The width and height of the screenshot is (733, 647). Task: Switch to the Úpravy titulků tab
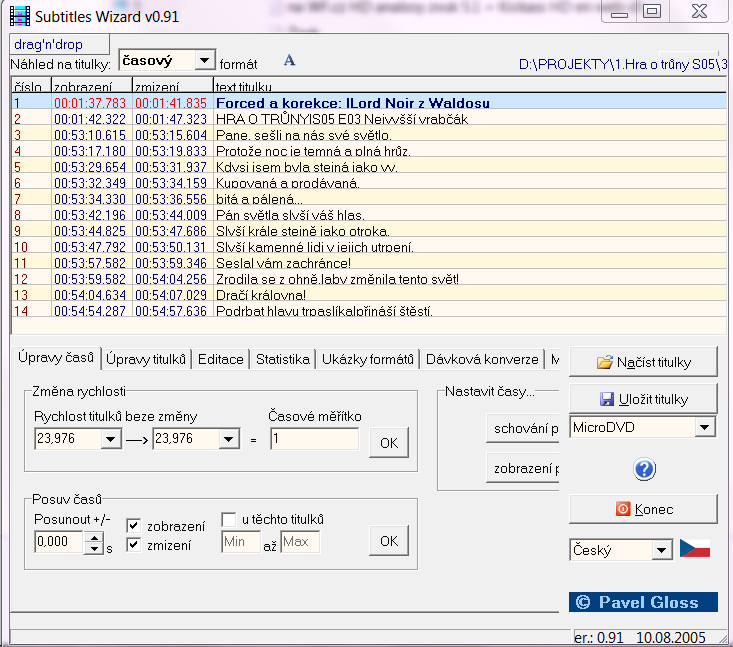[x=147, y=359]
